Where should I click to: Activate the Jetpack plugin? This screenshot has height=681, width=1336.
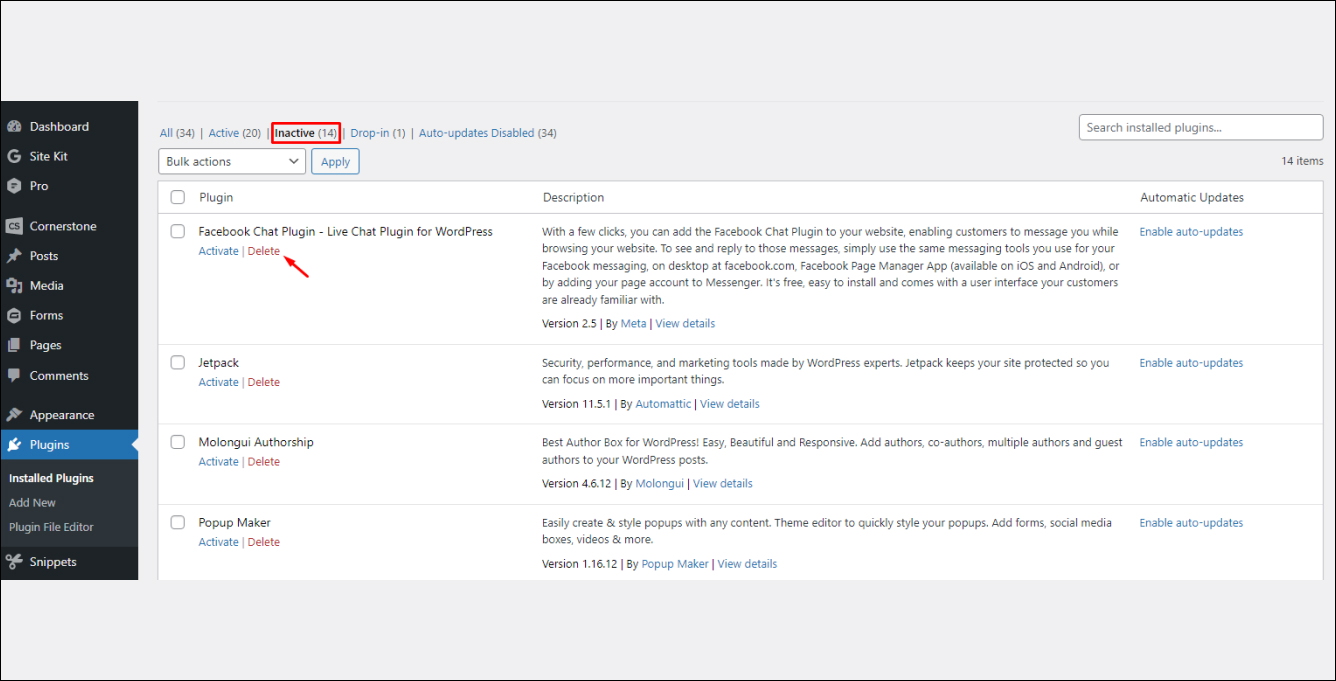(x=218, y=382)
